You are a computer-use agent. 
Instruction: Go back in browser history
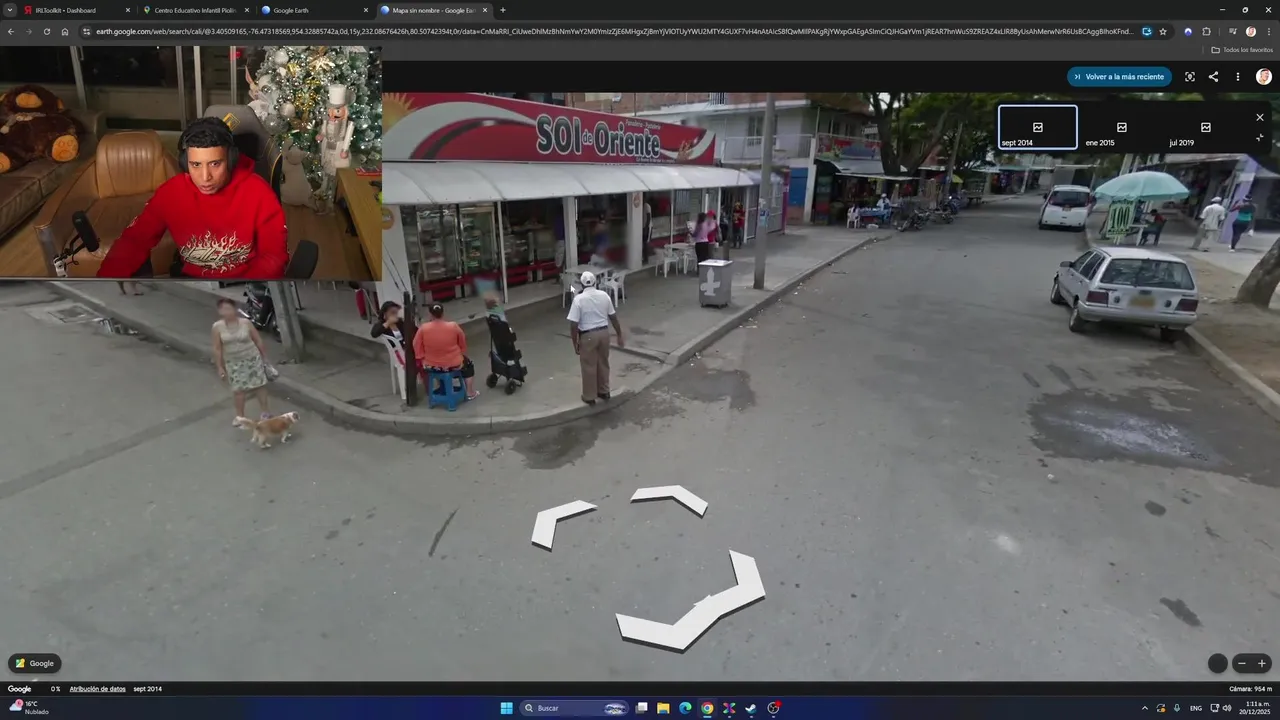coord(10,31)
